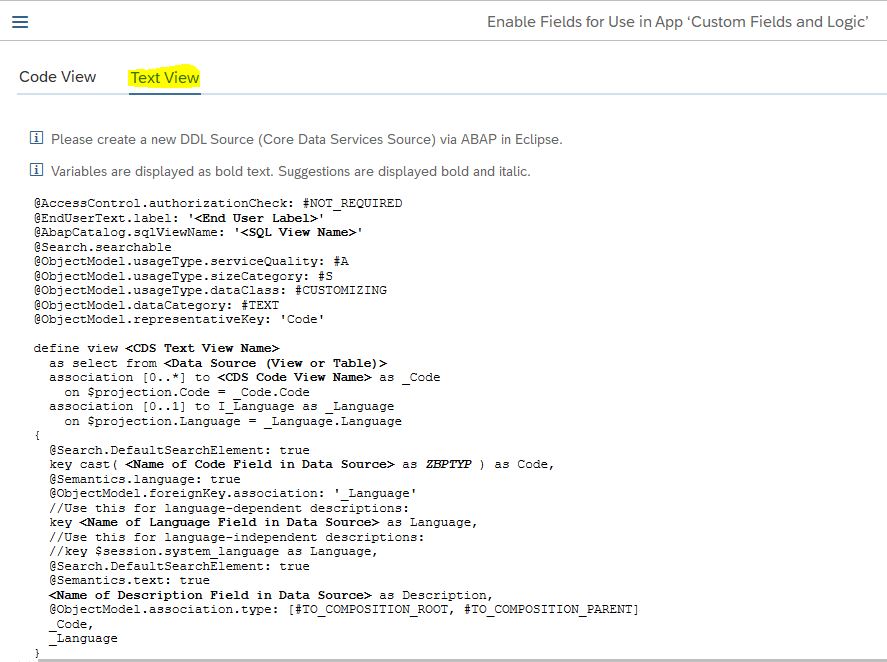Click the page title 'Enable Fields for Use'

[x=677, y=22]
